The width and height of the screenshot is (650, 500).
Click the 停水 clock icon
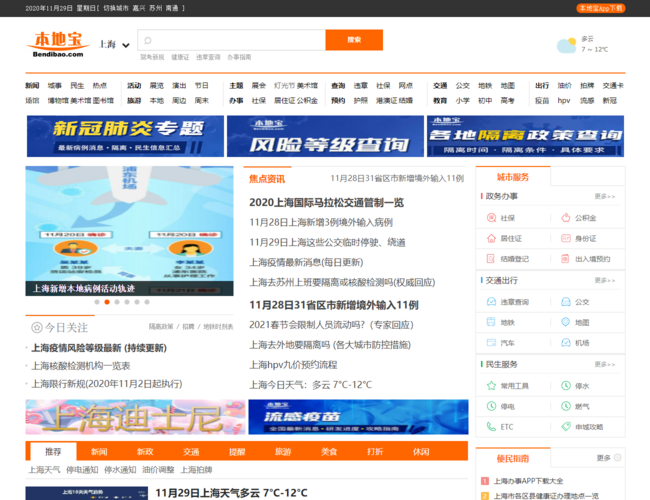pyautogui.click(x=566, y=386)
